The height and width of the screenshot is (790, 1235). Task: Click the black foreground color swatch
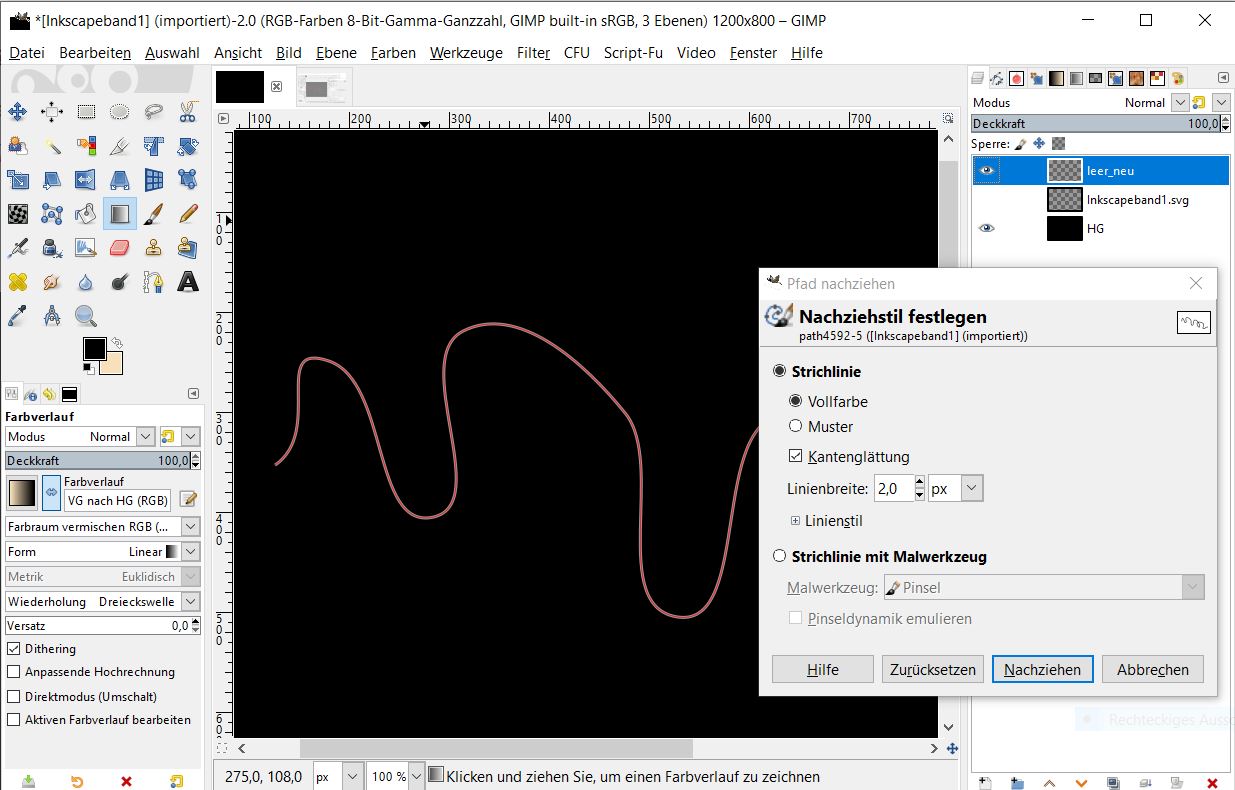94,349
